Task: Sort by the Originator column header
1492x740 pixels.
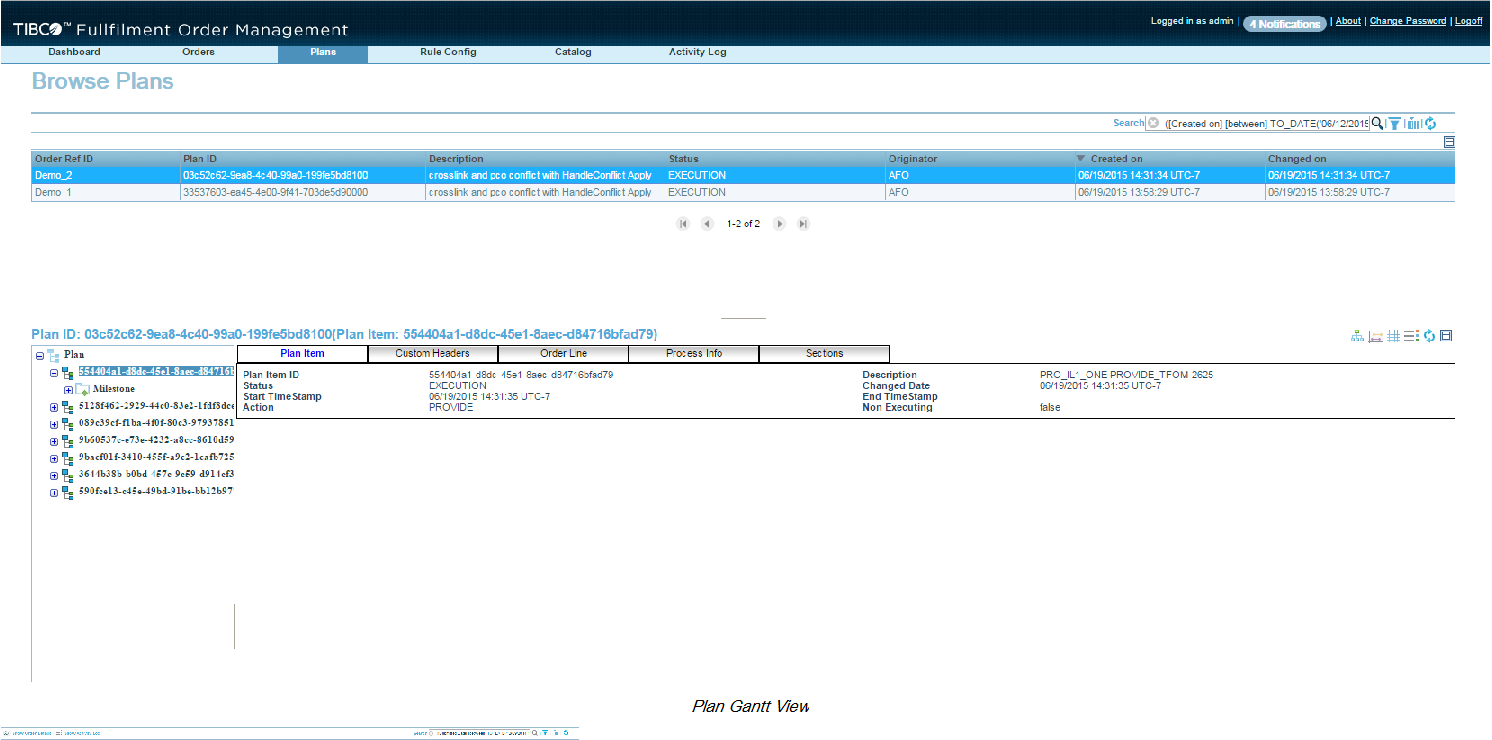Action: coord(979,159)
